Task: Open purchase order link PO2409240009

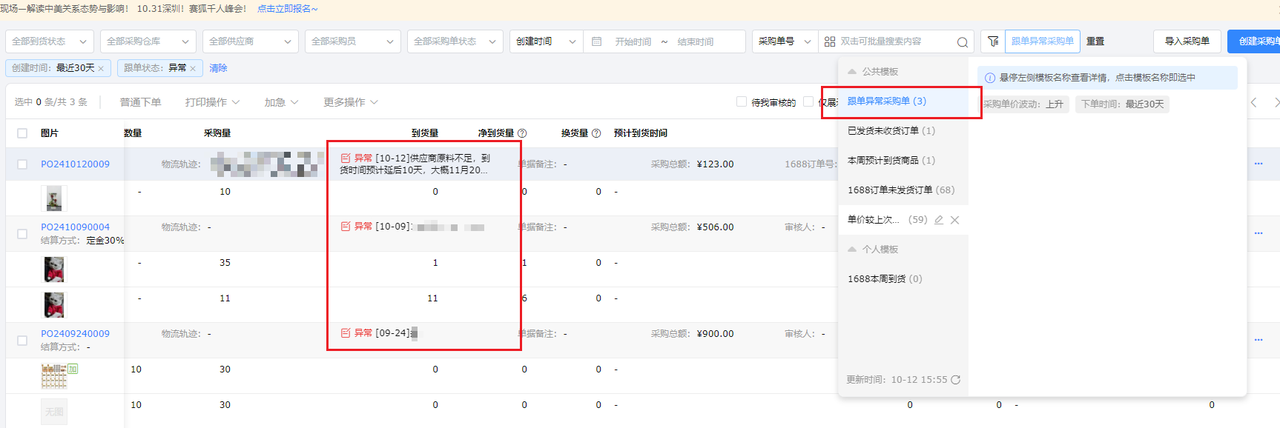Action: (x=75, y=334)
